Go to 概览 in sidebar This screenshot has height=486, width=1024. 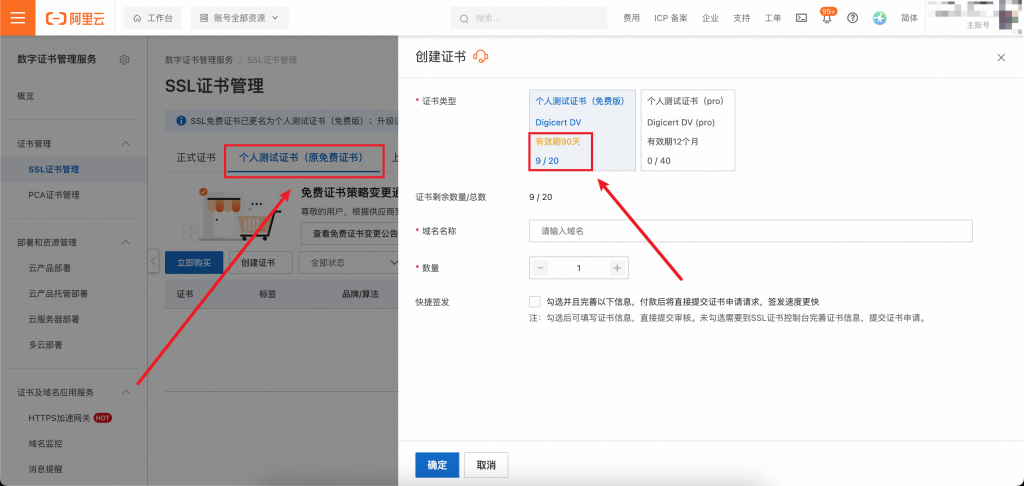pyautogui.click(x=25, y=96)
